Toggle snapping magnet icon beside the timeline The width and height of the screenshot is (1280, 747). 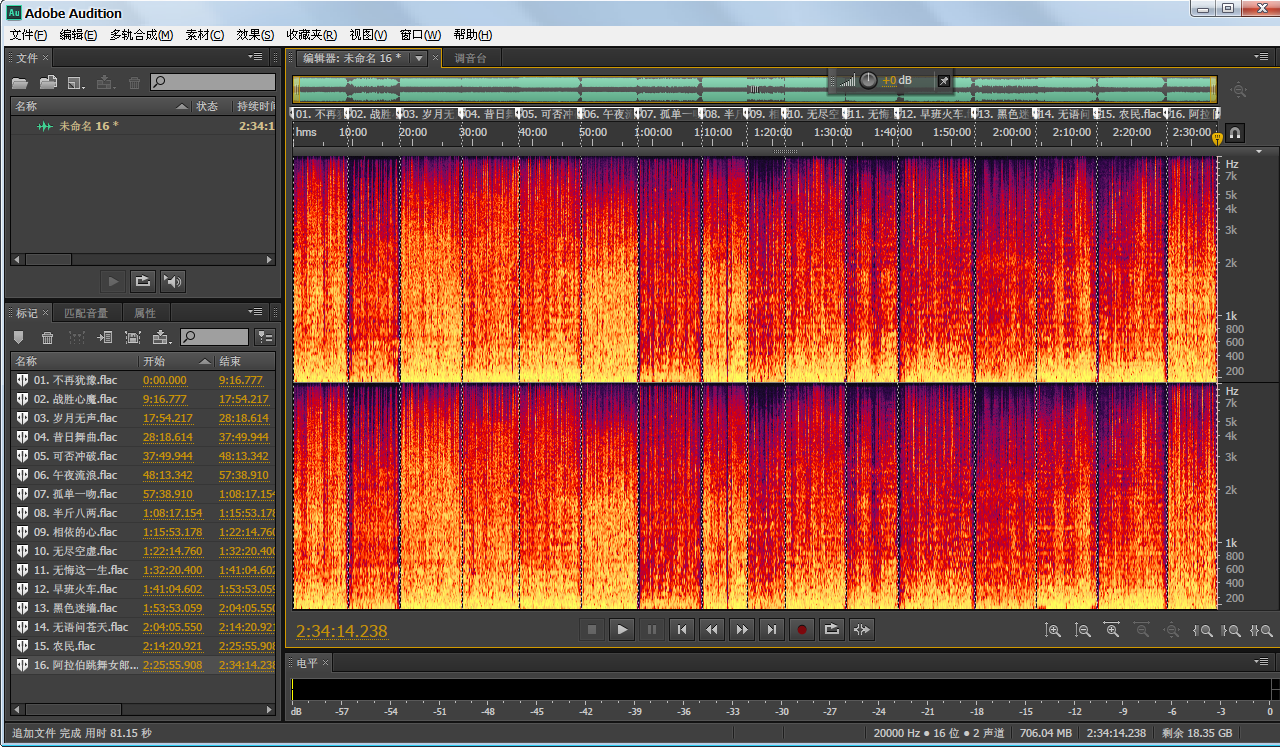(x=1235, y=132)
